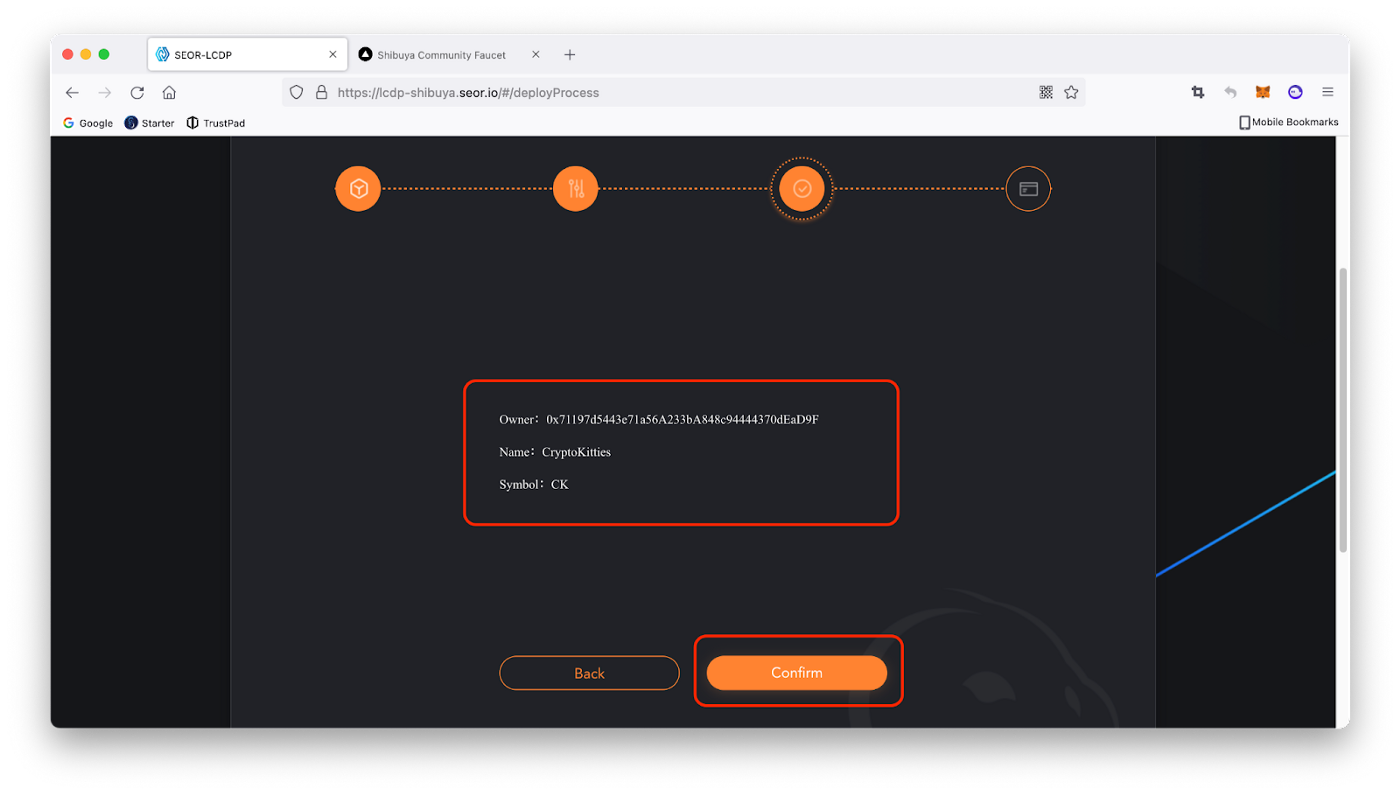Open the hamburger application menu
This screenshot has height=795, width=1400.
[x=1328, y=92]
